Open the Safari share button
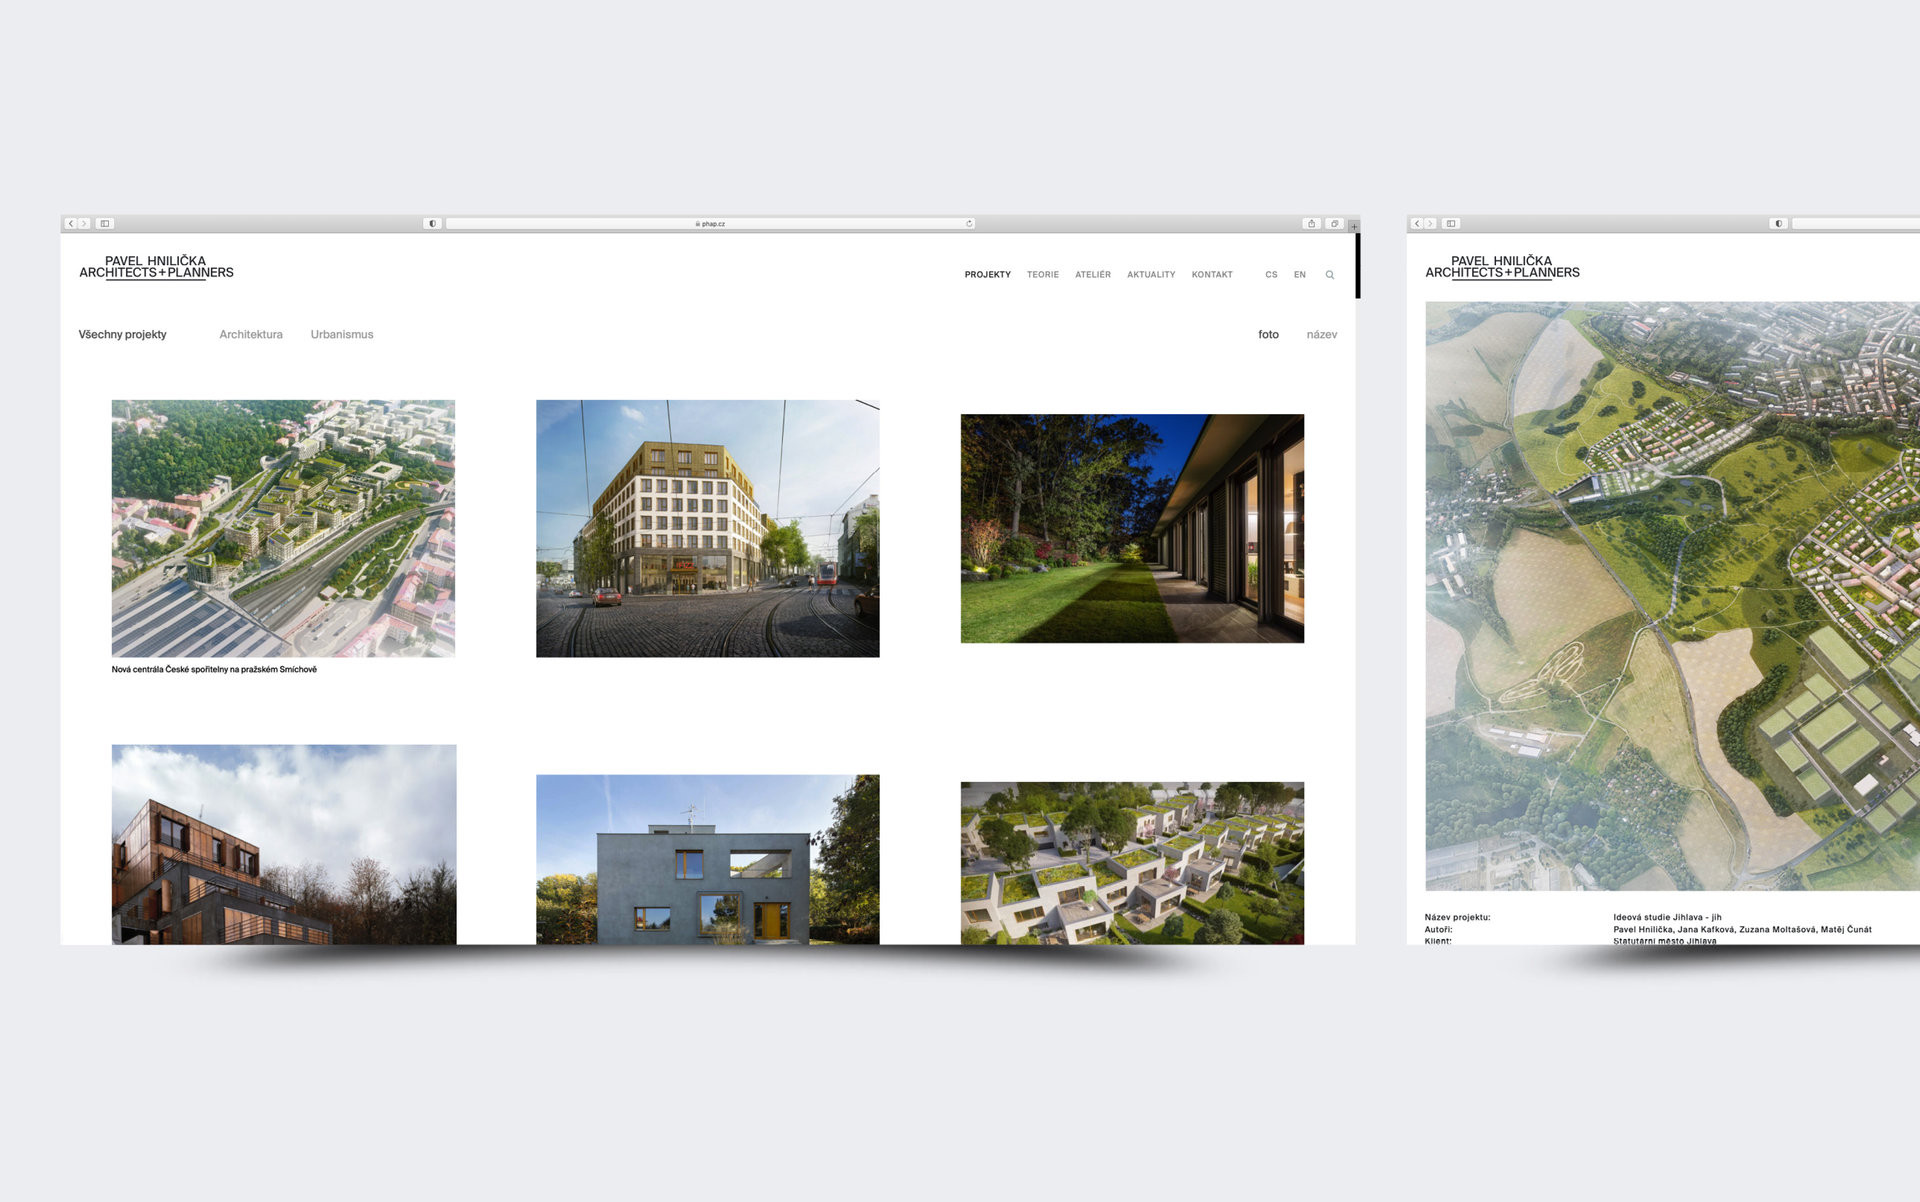 [1311, 224]
